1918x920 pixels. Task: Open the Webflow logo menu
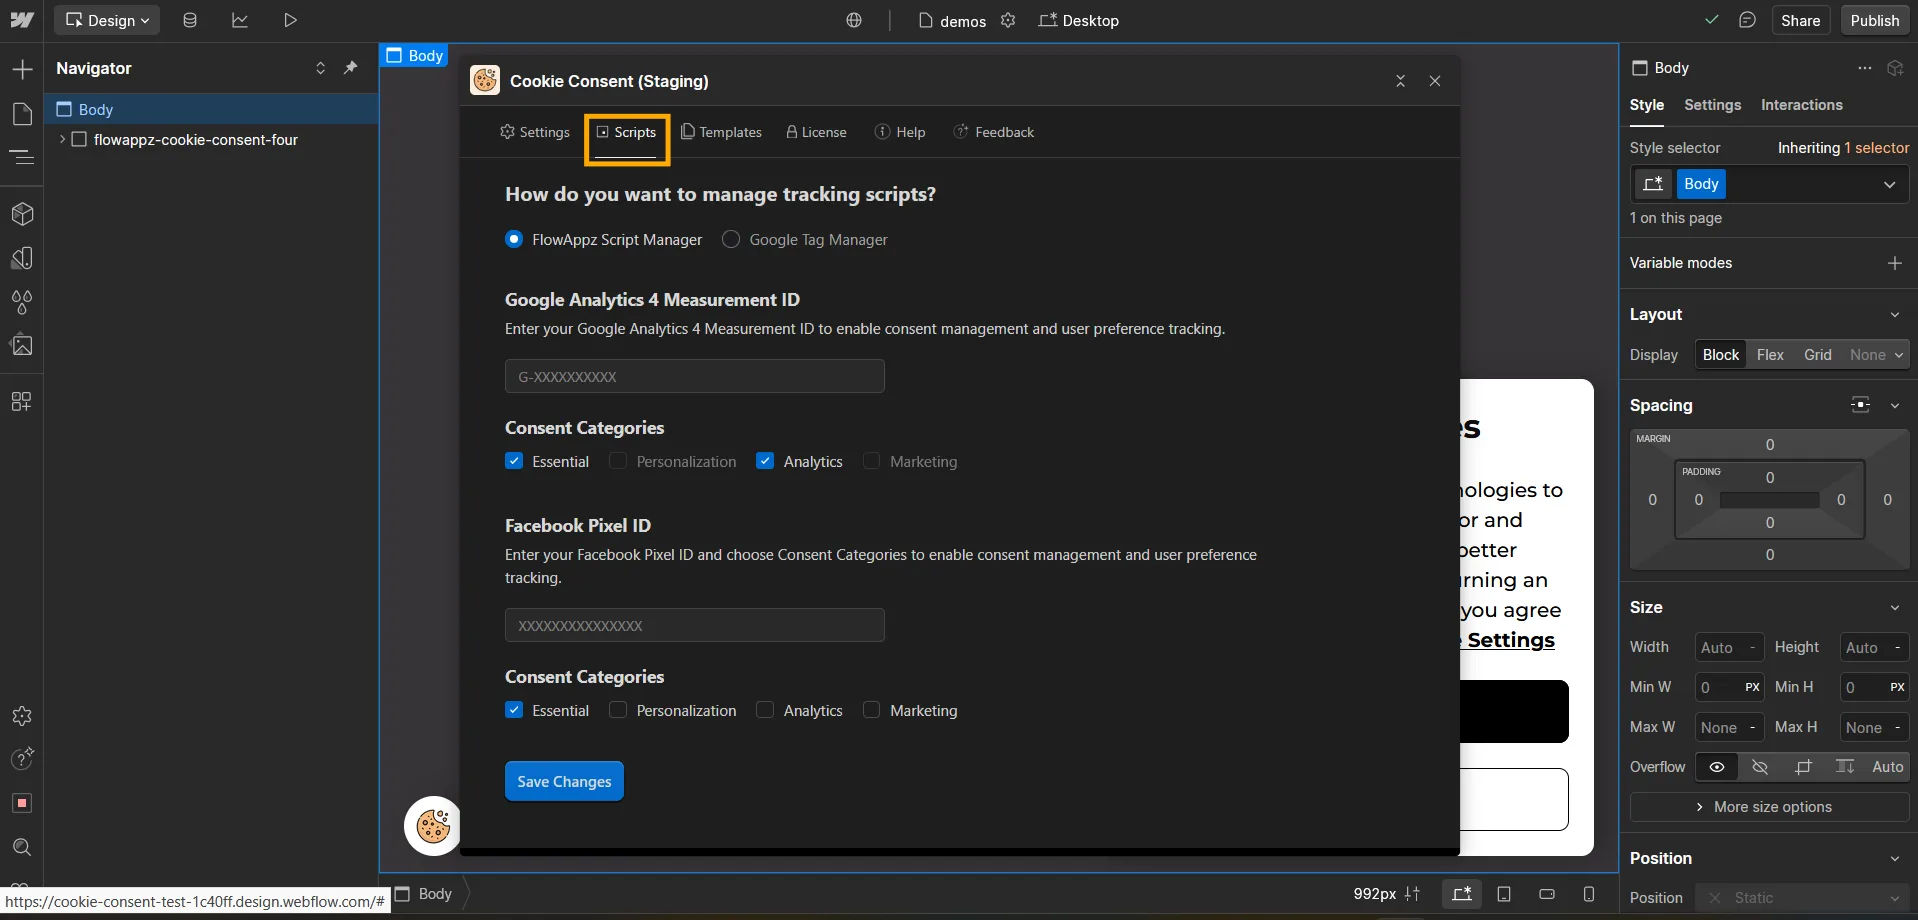(21, 20)
